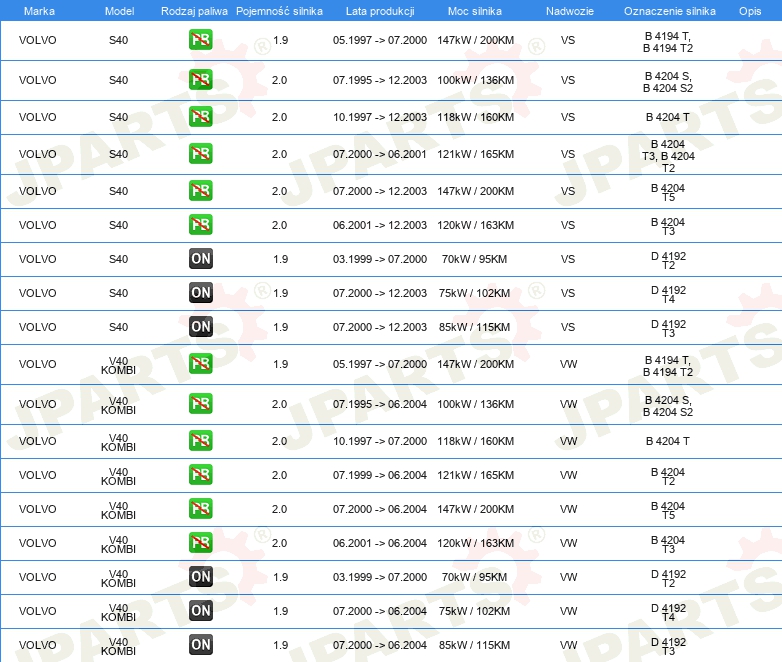
Task: Click the Marka column header
Action: click(39, 11)
